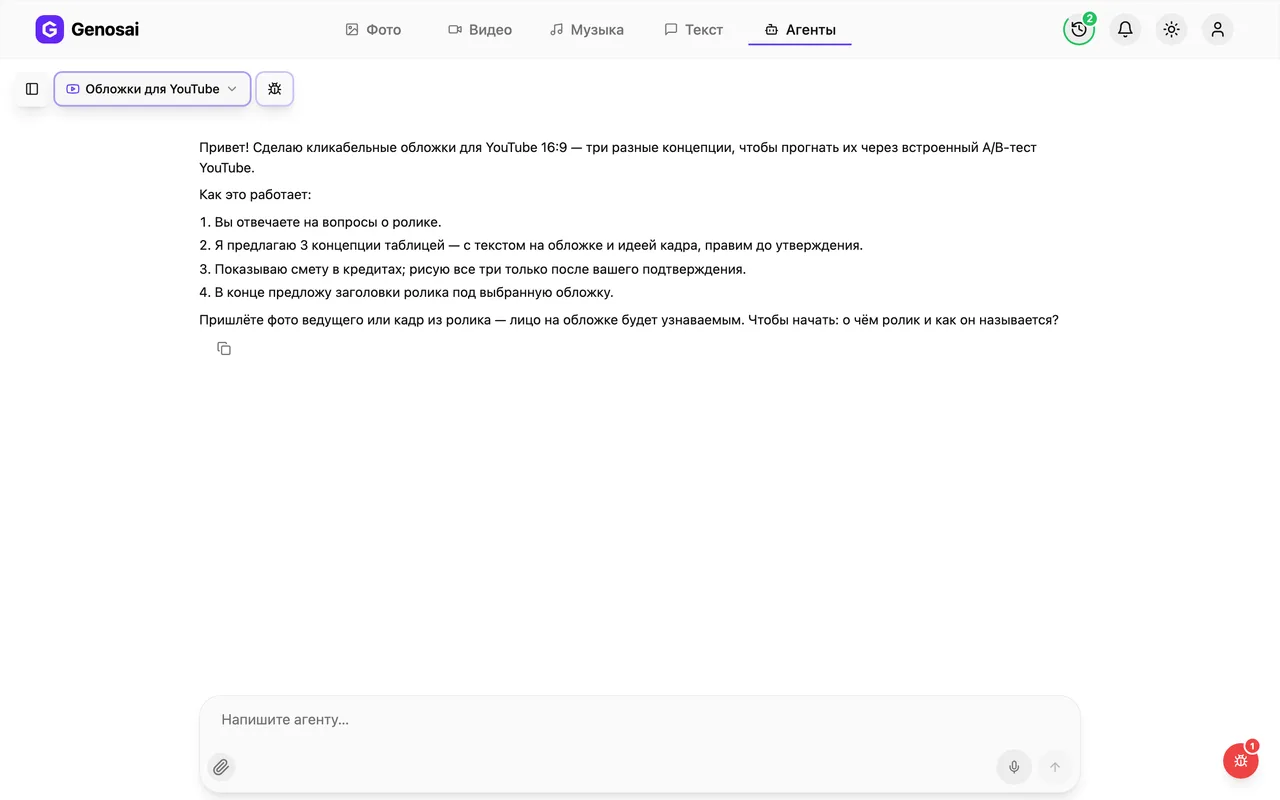Focus the Напишите агенту message field
The width and height of the screenshot is (1280, 800).
click(x=640, y=720)
